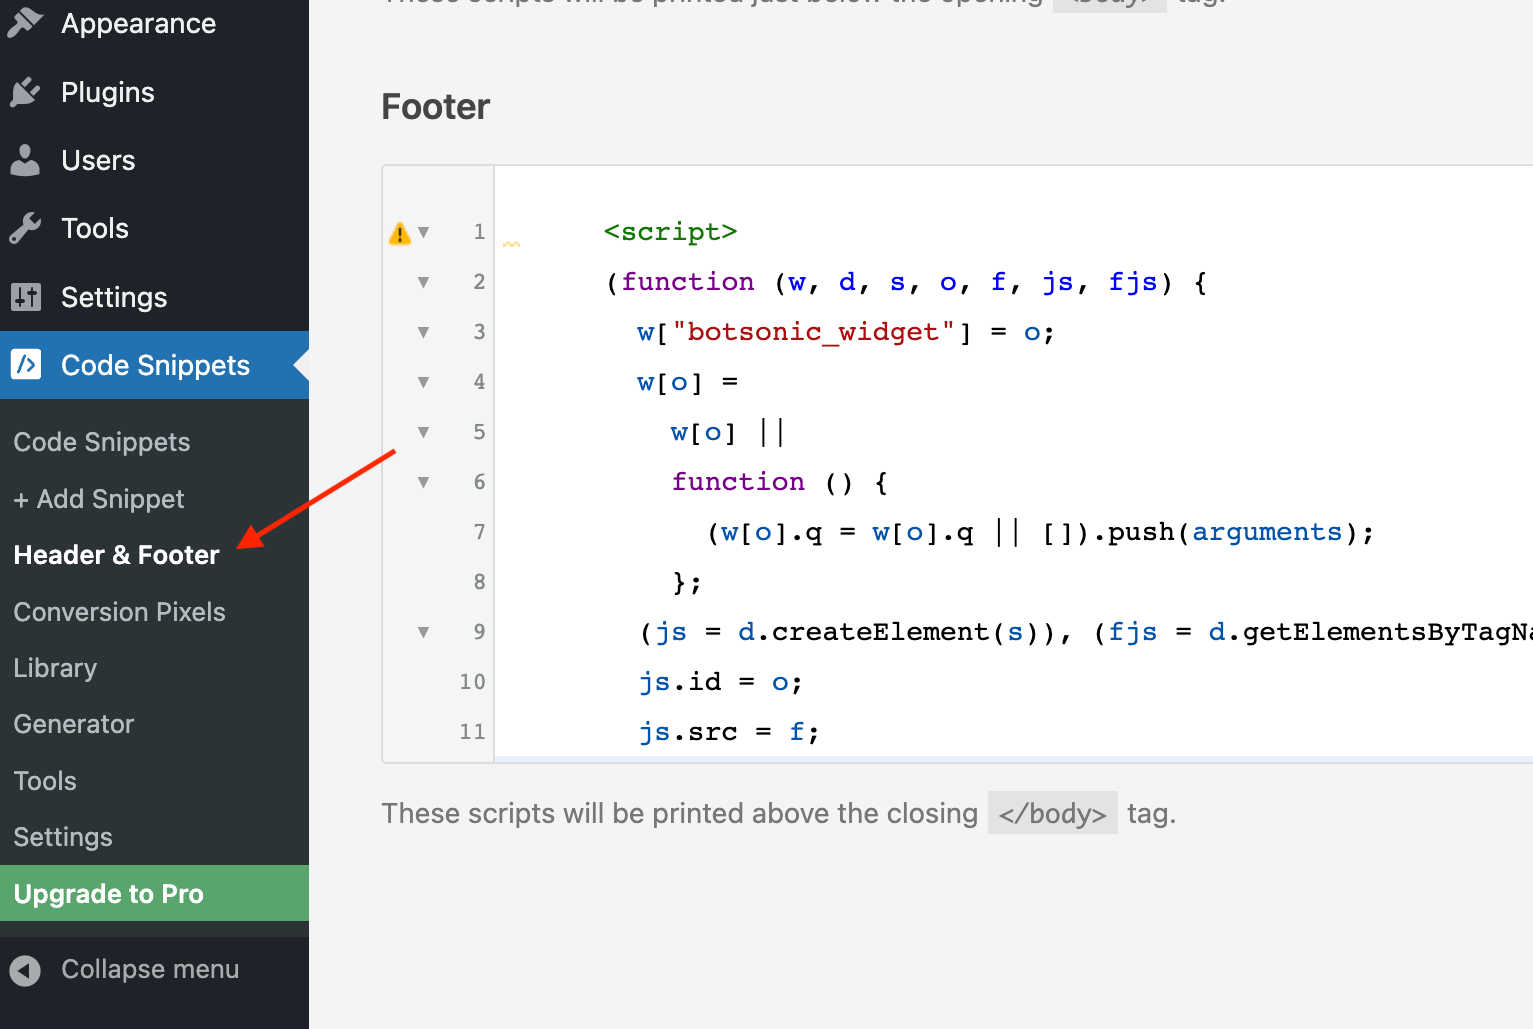Open Settings using the sliders icon
This screenshot has width=1533, height=1029.
tap(26, 296)
